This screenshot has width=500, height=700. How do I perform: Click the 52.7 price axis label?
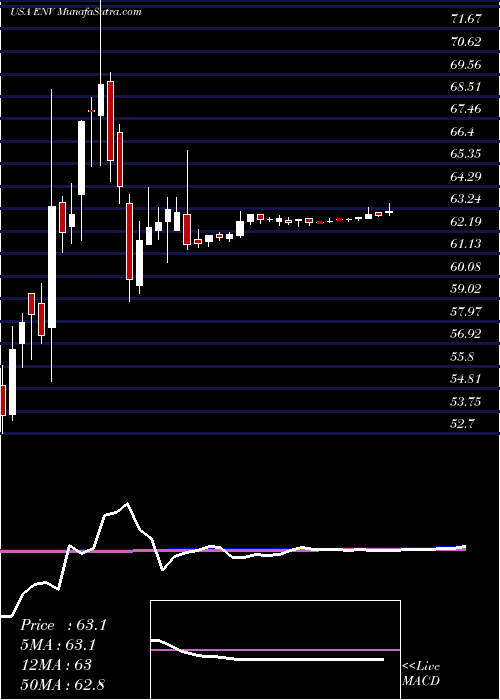pos(462,423)
